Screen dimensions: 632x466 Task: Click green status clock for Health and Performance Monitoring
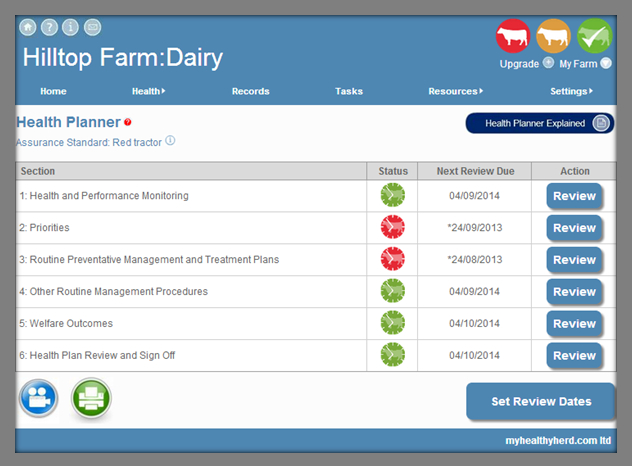click(393, 195)
